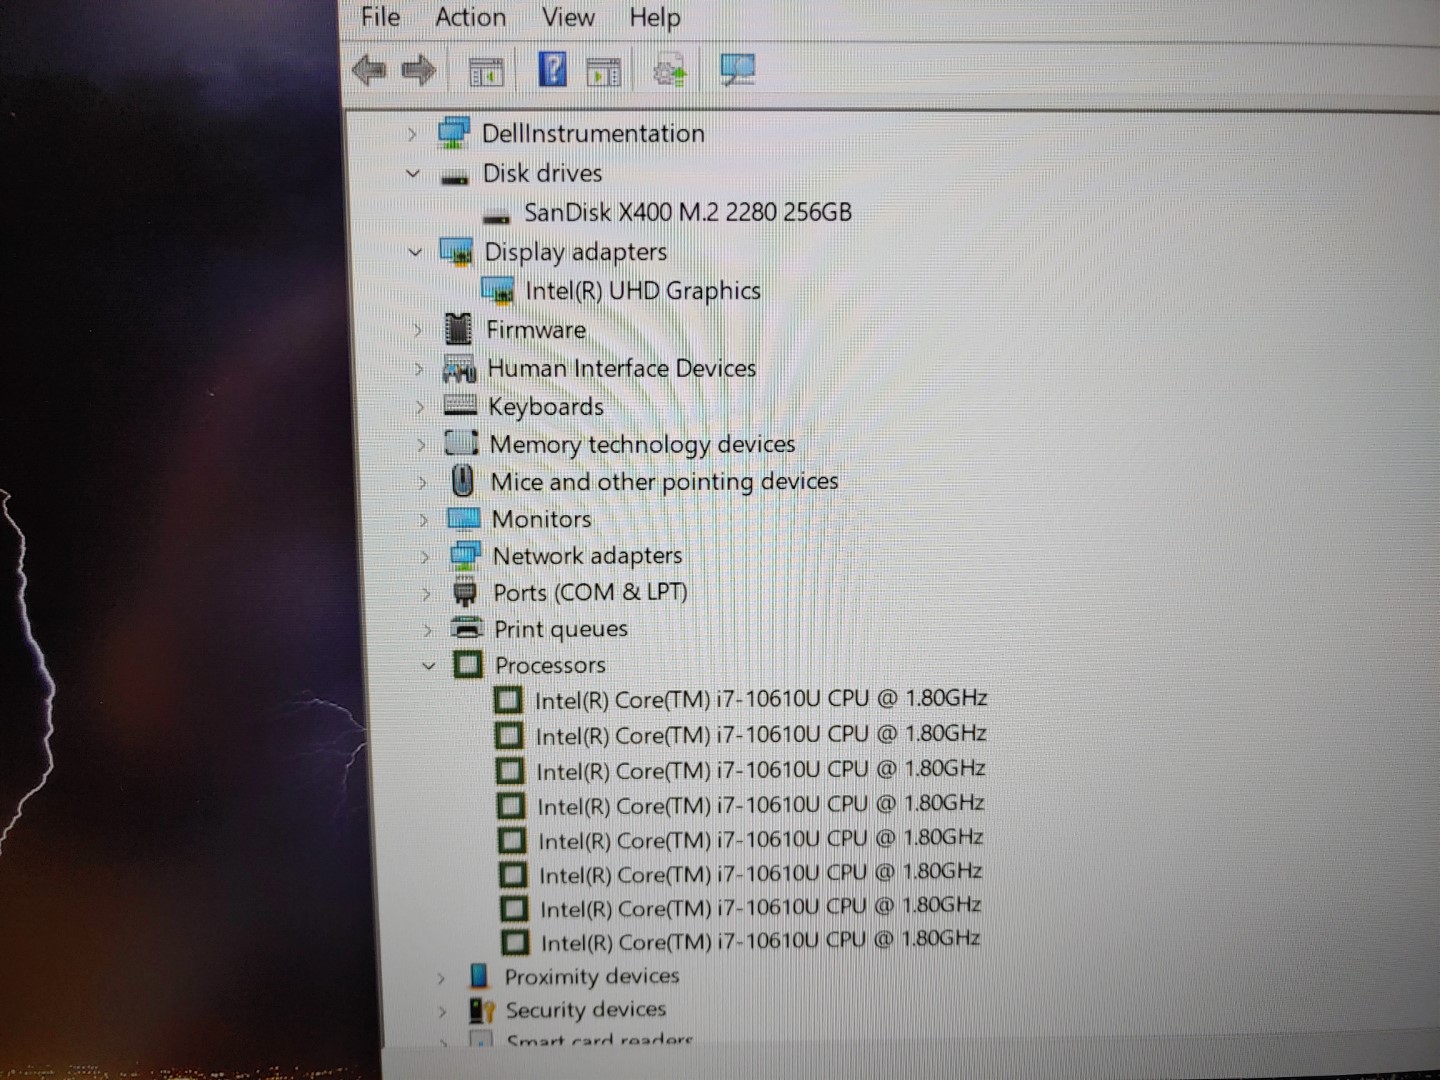This screenshot has width=1440, height=1080.
Task: Open the File menu
Action: [380, 17]
